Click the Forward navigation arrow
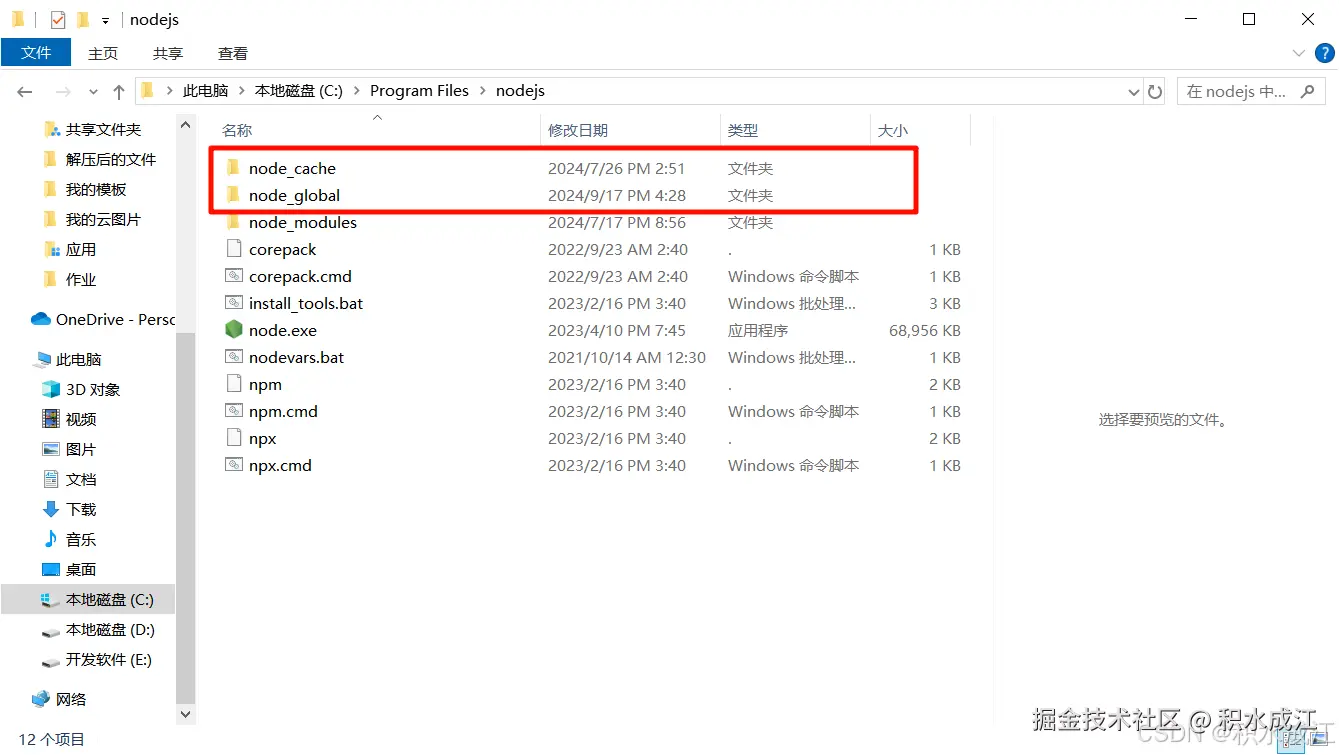 click(x=62, y=91)
